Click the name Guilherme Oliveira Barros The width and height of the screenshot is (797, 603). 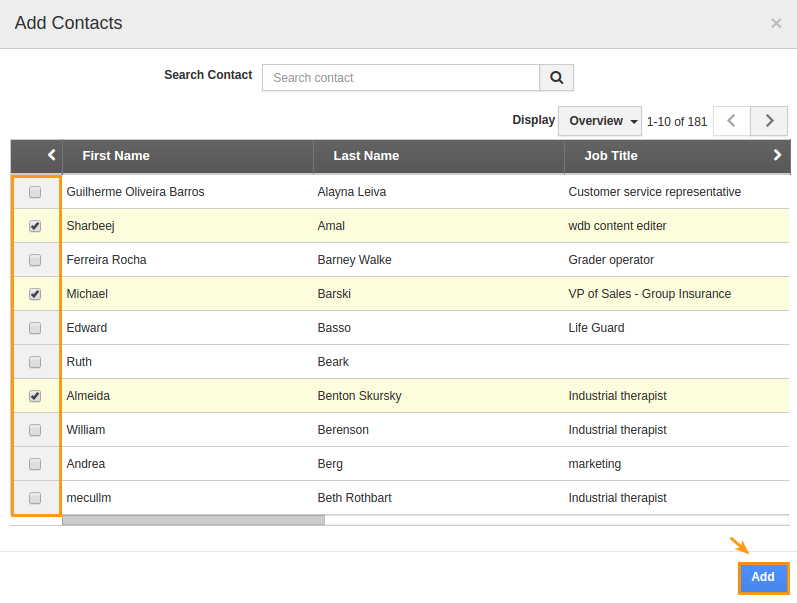135,192
